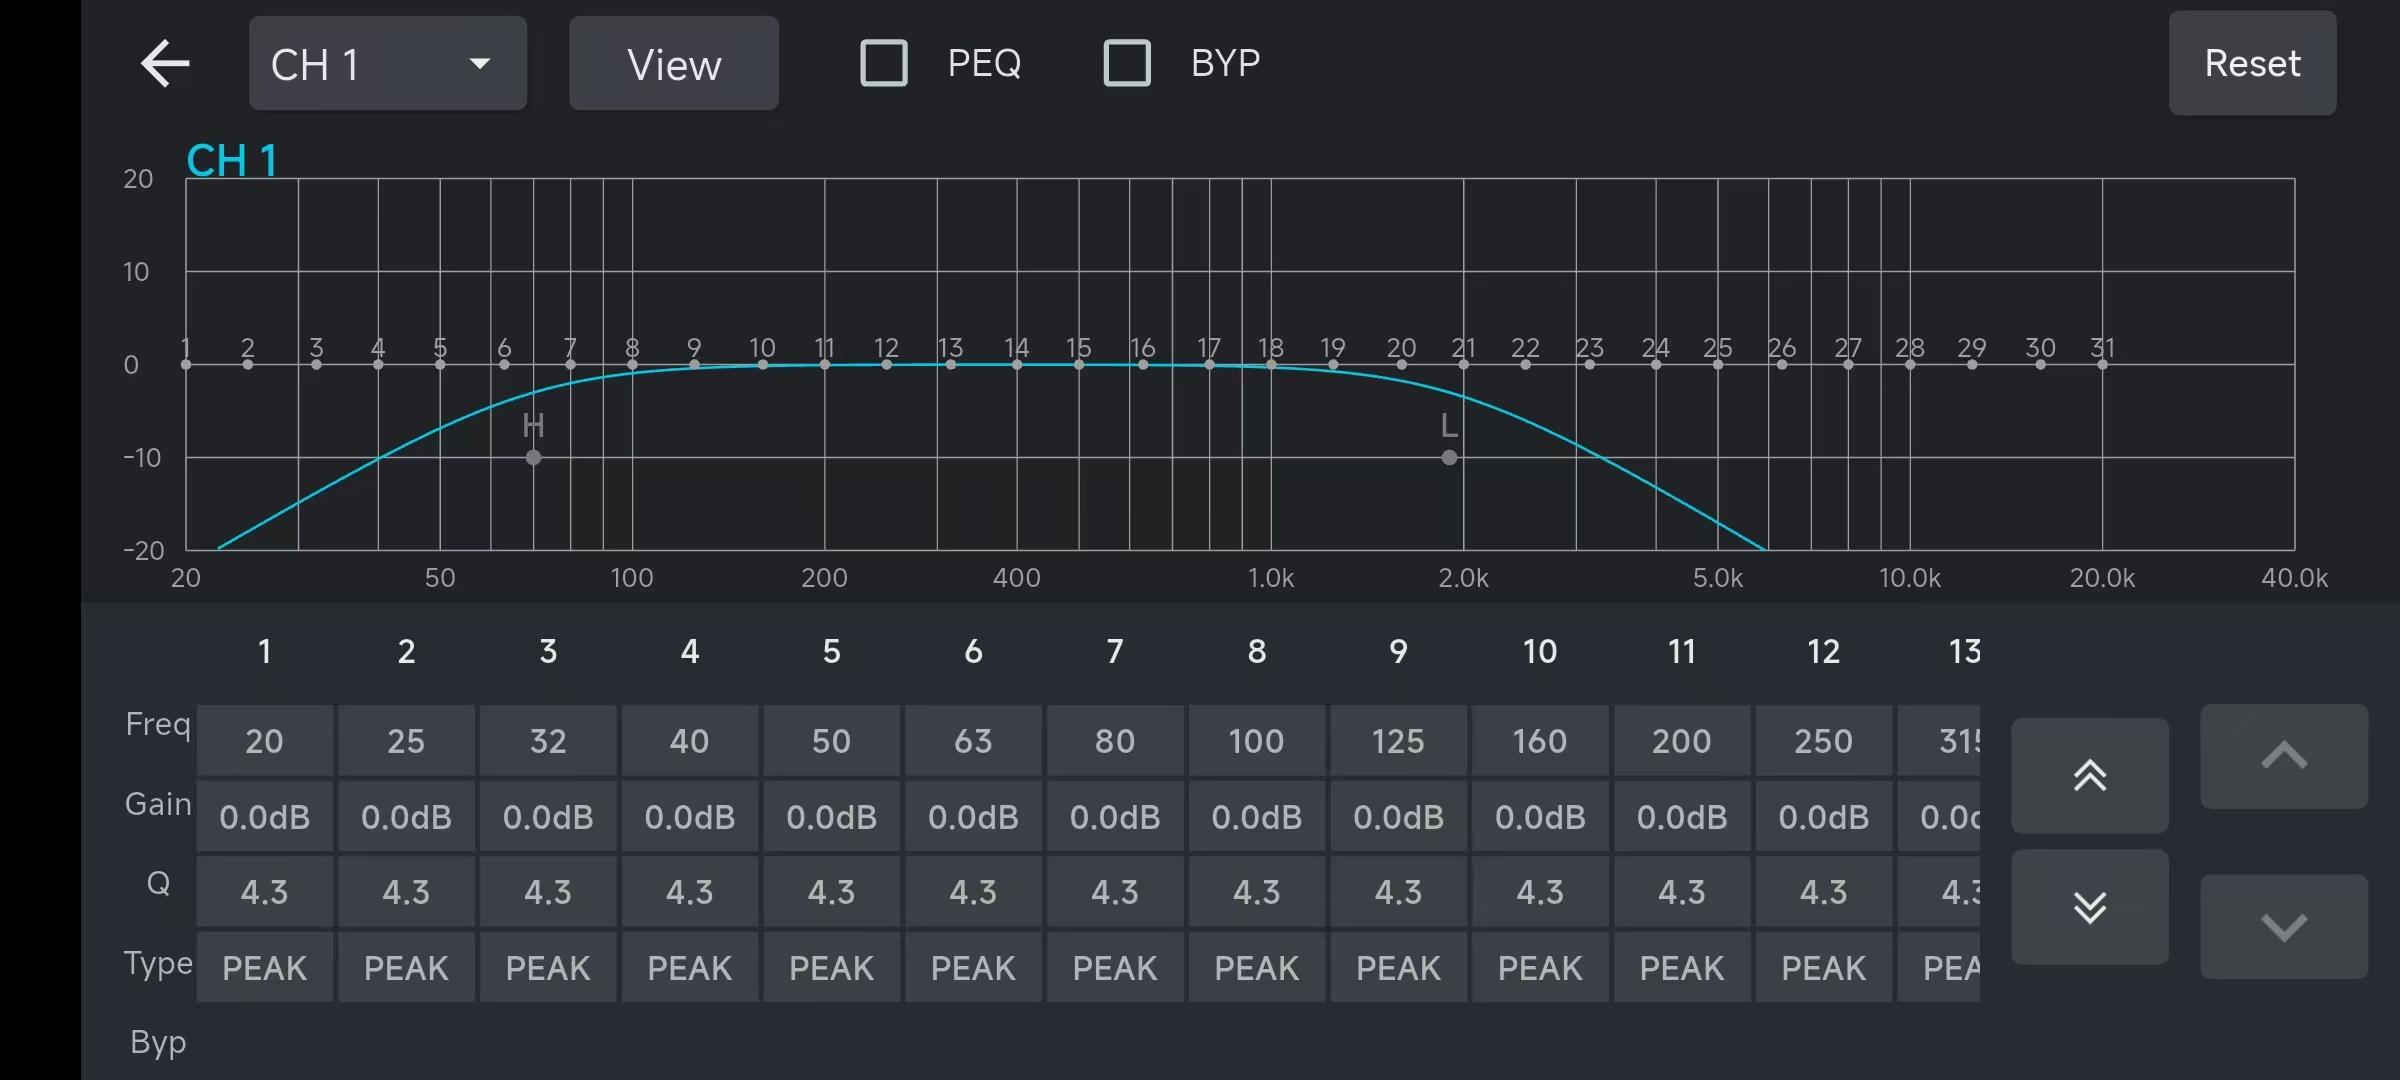Image resolution: width=2400 pixels, height=1080 pixels.
Task: Edit band 3 gain value 0.0dB
Action: tap(547, 817)
